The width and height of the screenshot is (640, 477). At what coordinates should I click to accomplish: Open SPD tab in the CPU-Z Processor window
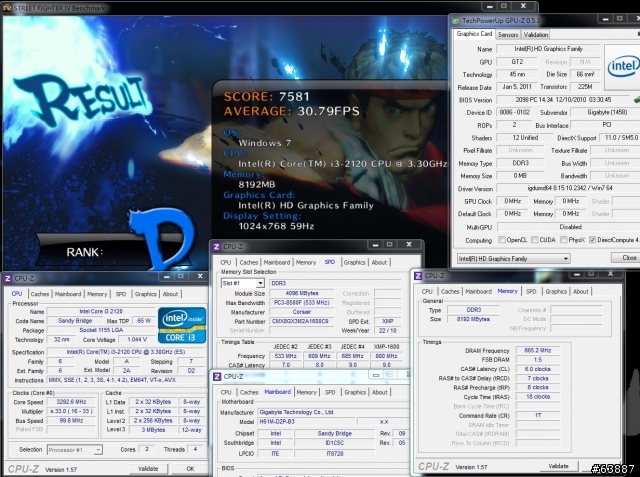tap(121, 294)
